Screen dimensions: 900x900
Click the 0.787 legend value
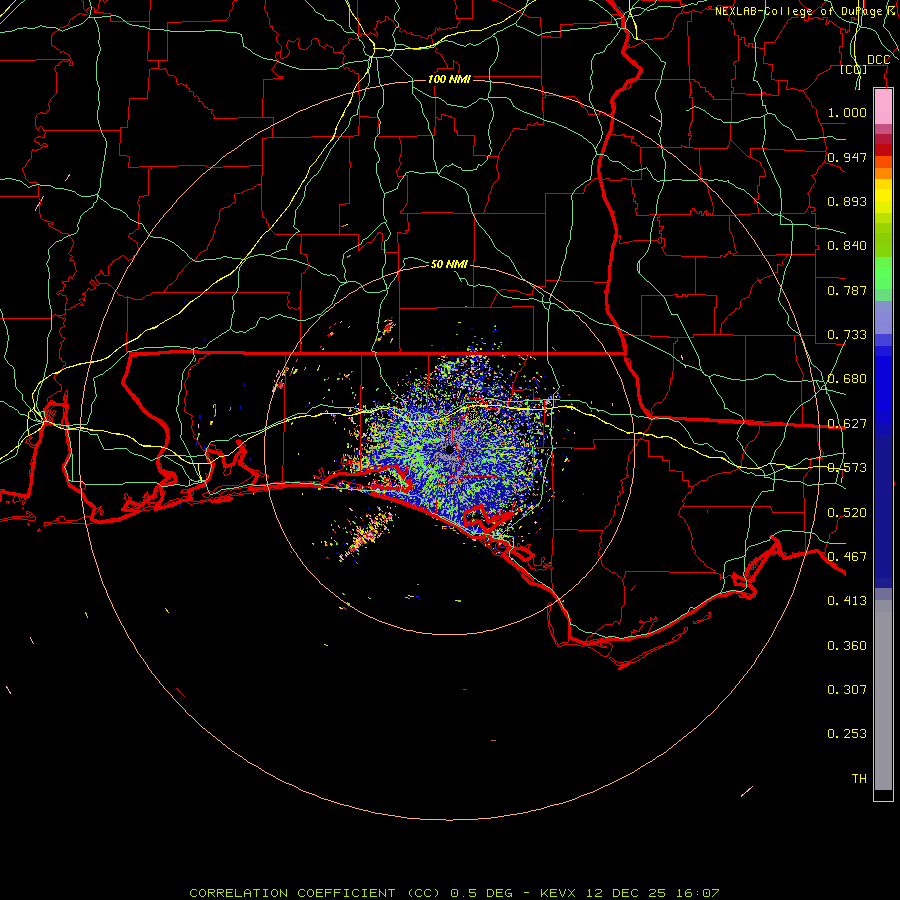(847, 290)
